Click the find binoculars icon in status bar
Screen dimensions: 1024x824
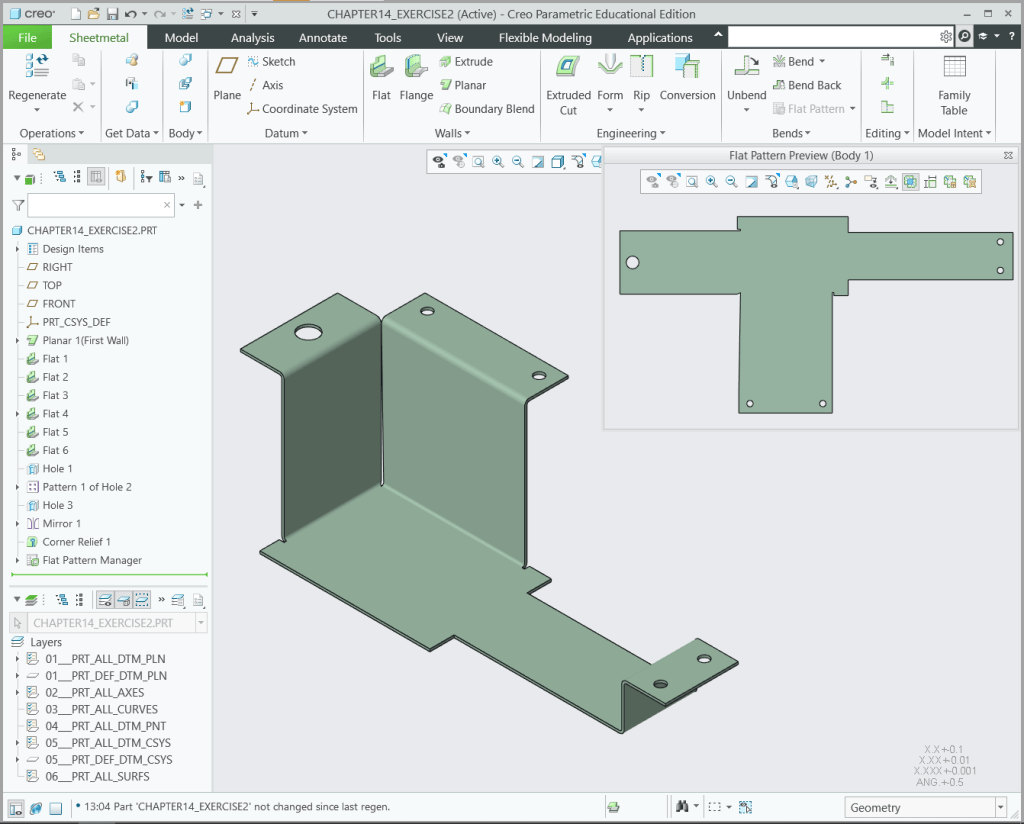tap(682, 807)
